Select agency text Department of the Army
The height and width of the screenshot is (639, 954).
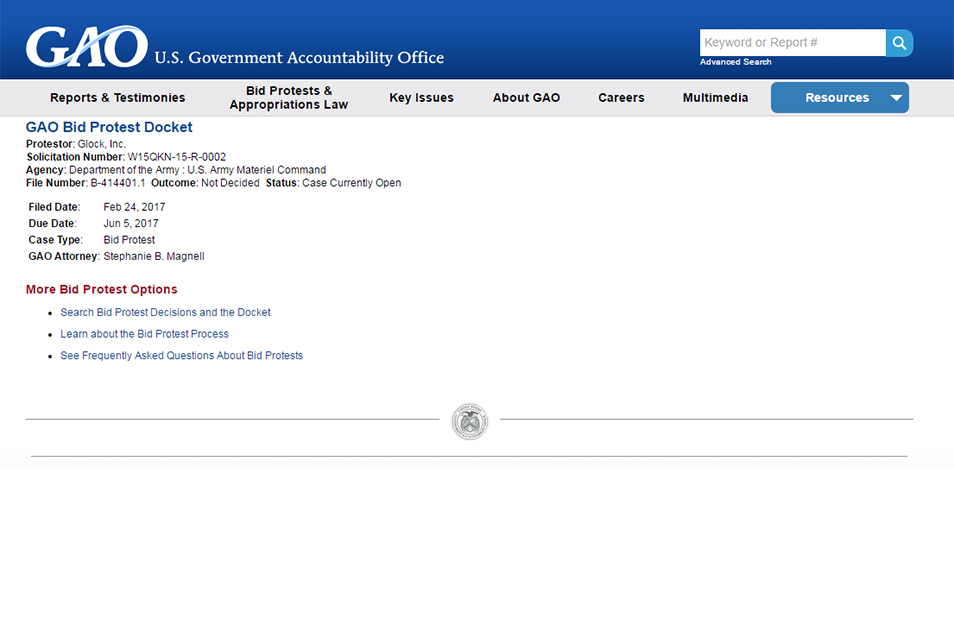click(x=124, y=170)
